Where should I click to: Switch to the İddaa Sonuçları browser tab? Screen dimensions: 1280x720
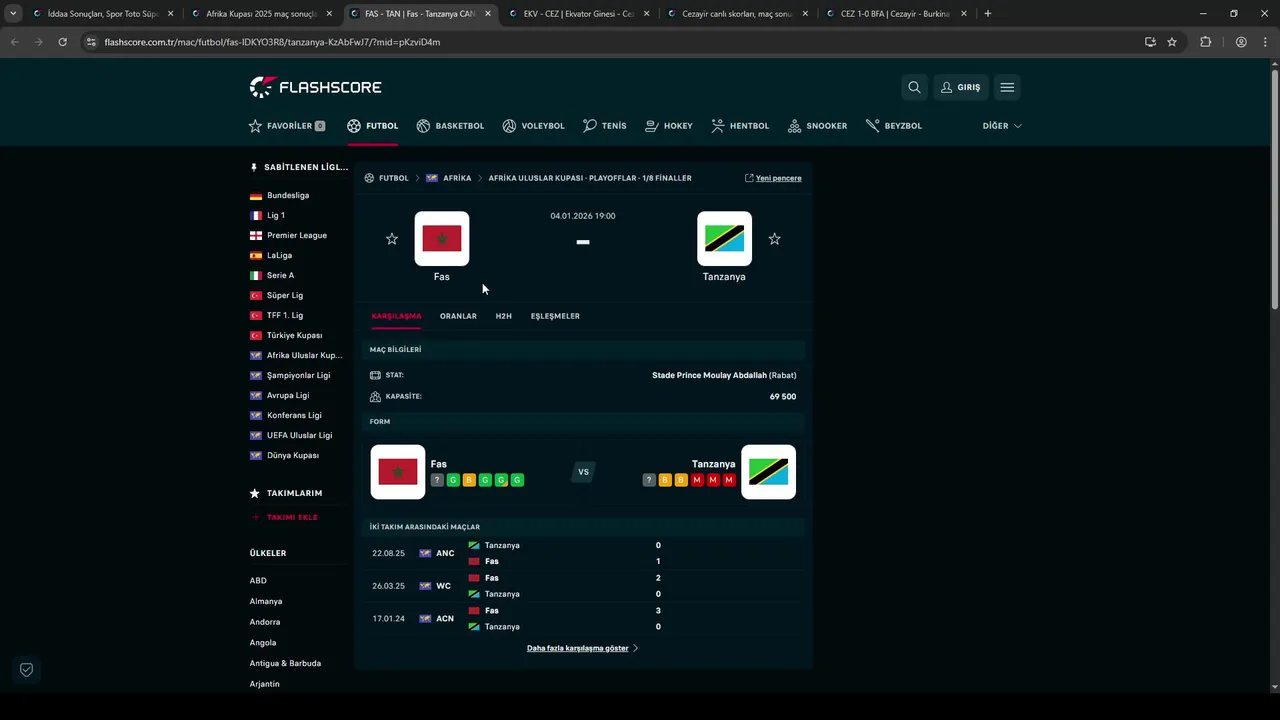tap(103, 14)
